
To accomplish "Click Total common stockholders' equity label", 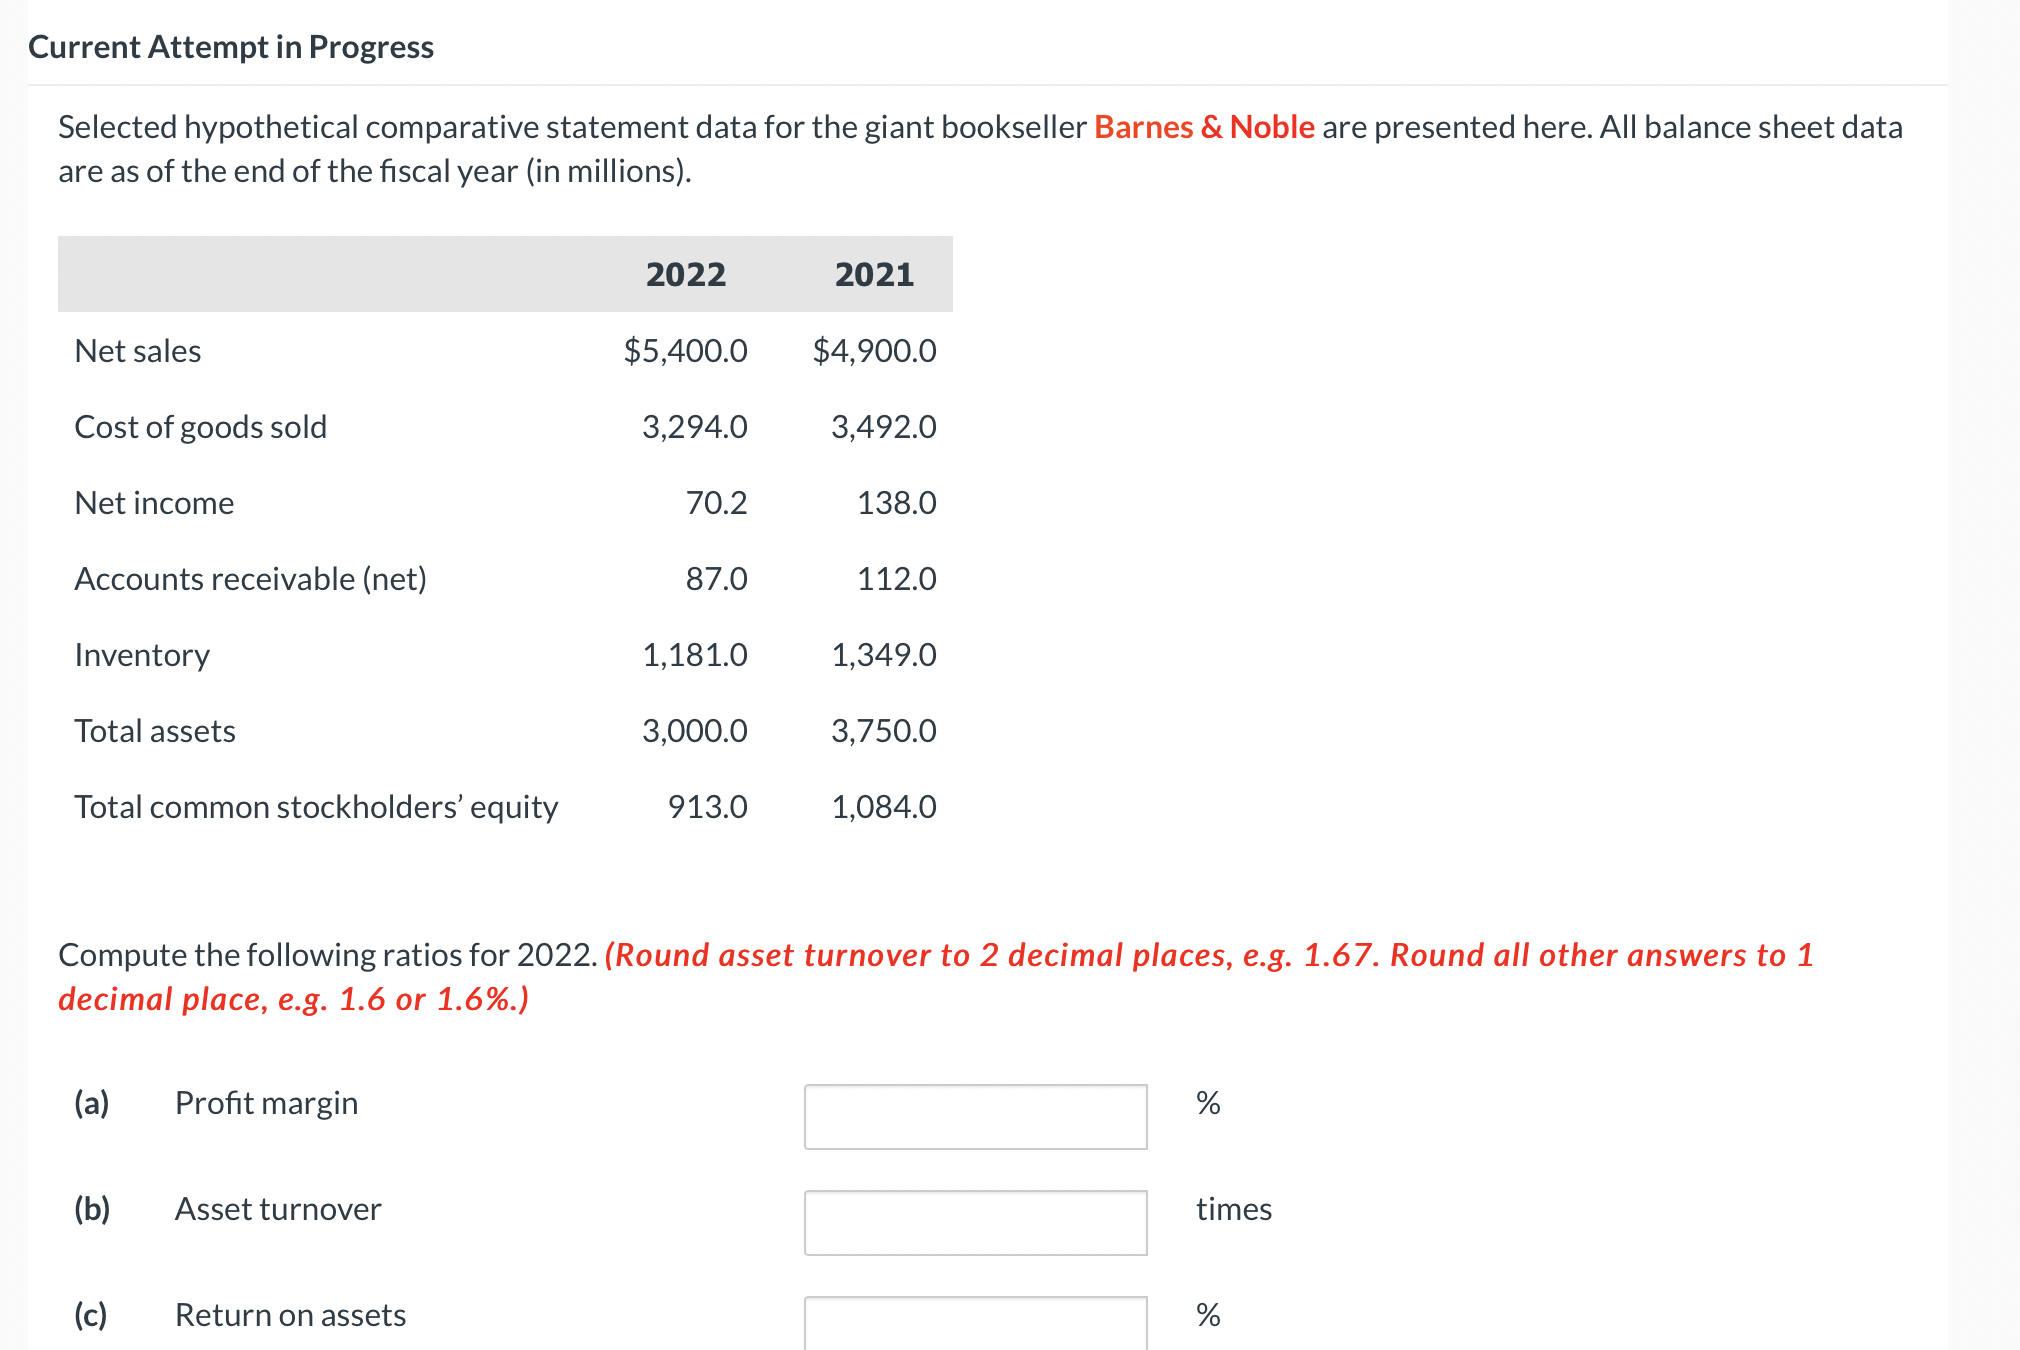I will (x=317, y=807).
